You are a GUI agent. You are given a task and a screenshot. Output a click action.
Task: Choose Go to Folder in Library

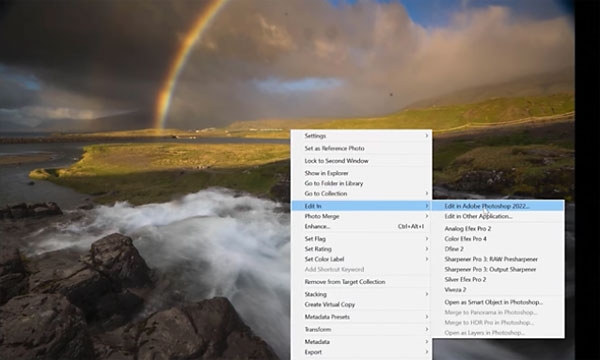tap(361, 183)
